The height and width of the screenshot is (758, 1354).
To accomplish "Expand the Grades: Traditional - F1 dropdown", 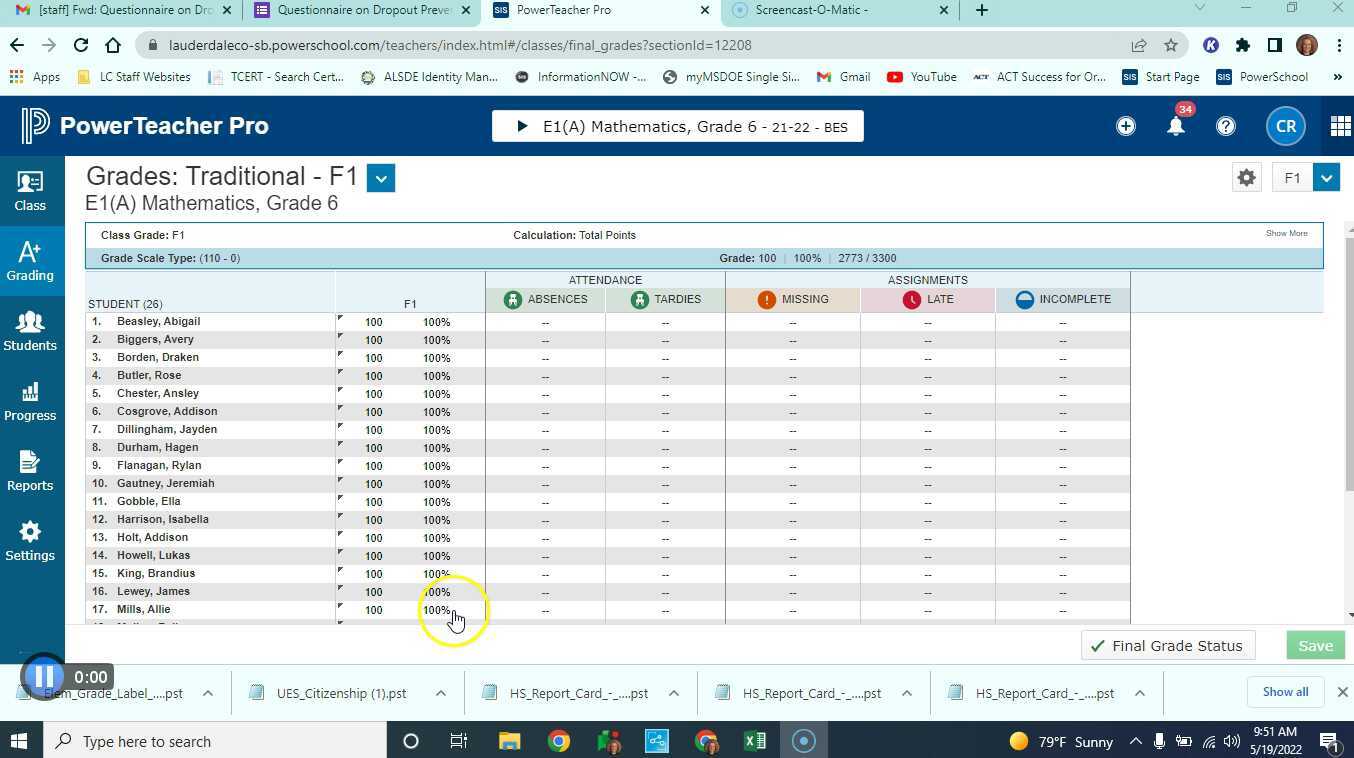I will point(381,177).
